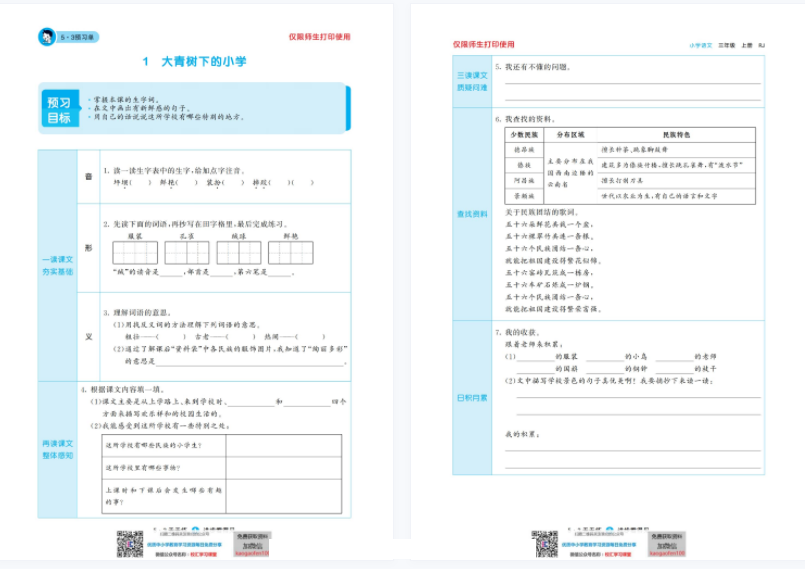This screenshot has width=805, height=569.
Task: Click the "关于民族团结的歌词" line
Action: [542, 212]
